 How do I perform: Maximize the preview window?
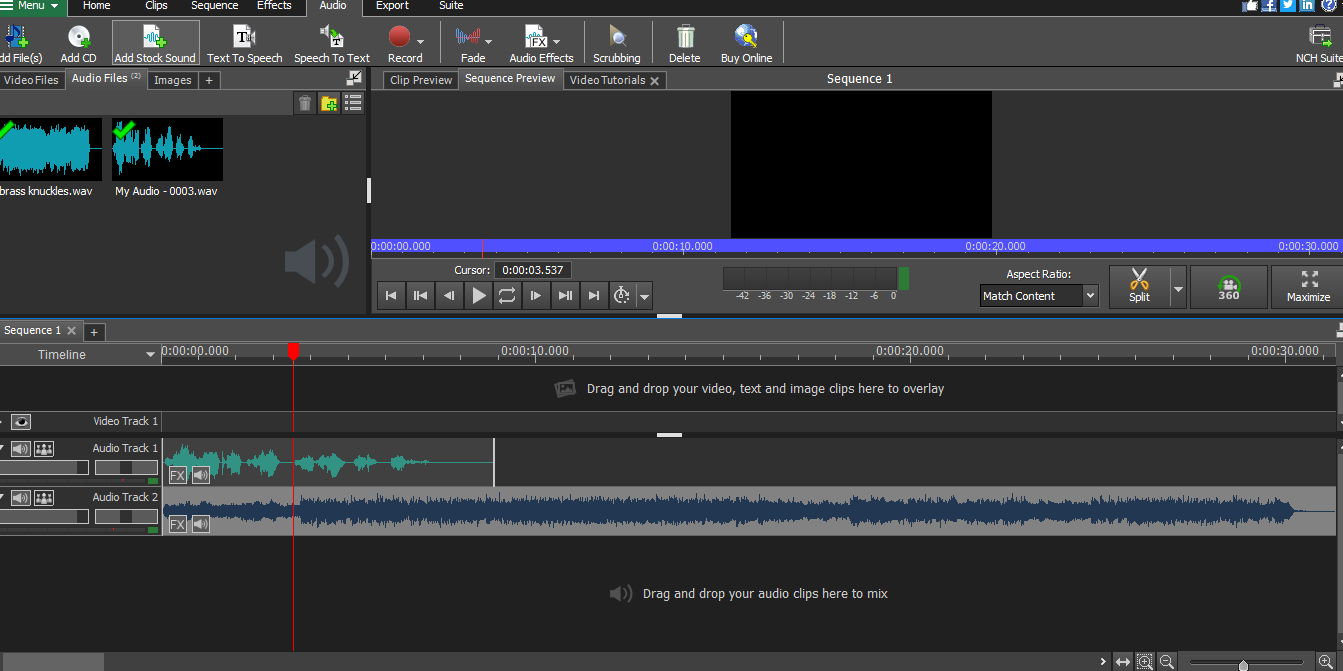[x=1308, y=286]
